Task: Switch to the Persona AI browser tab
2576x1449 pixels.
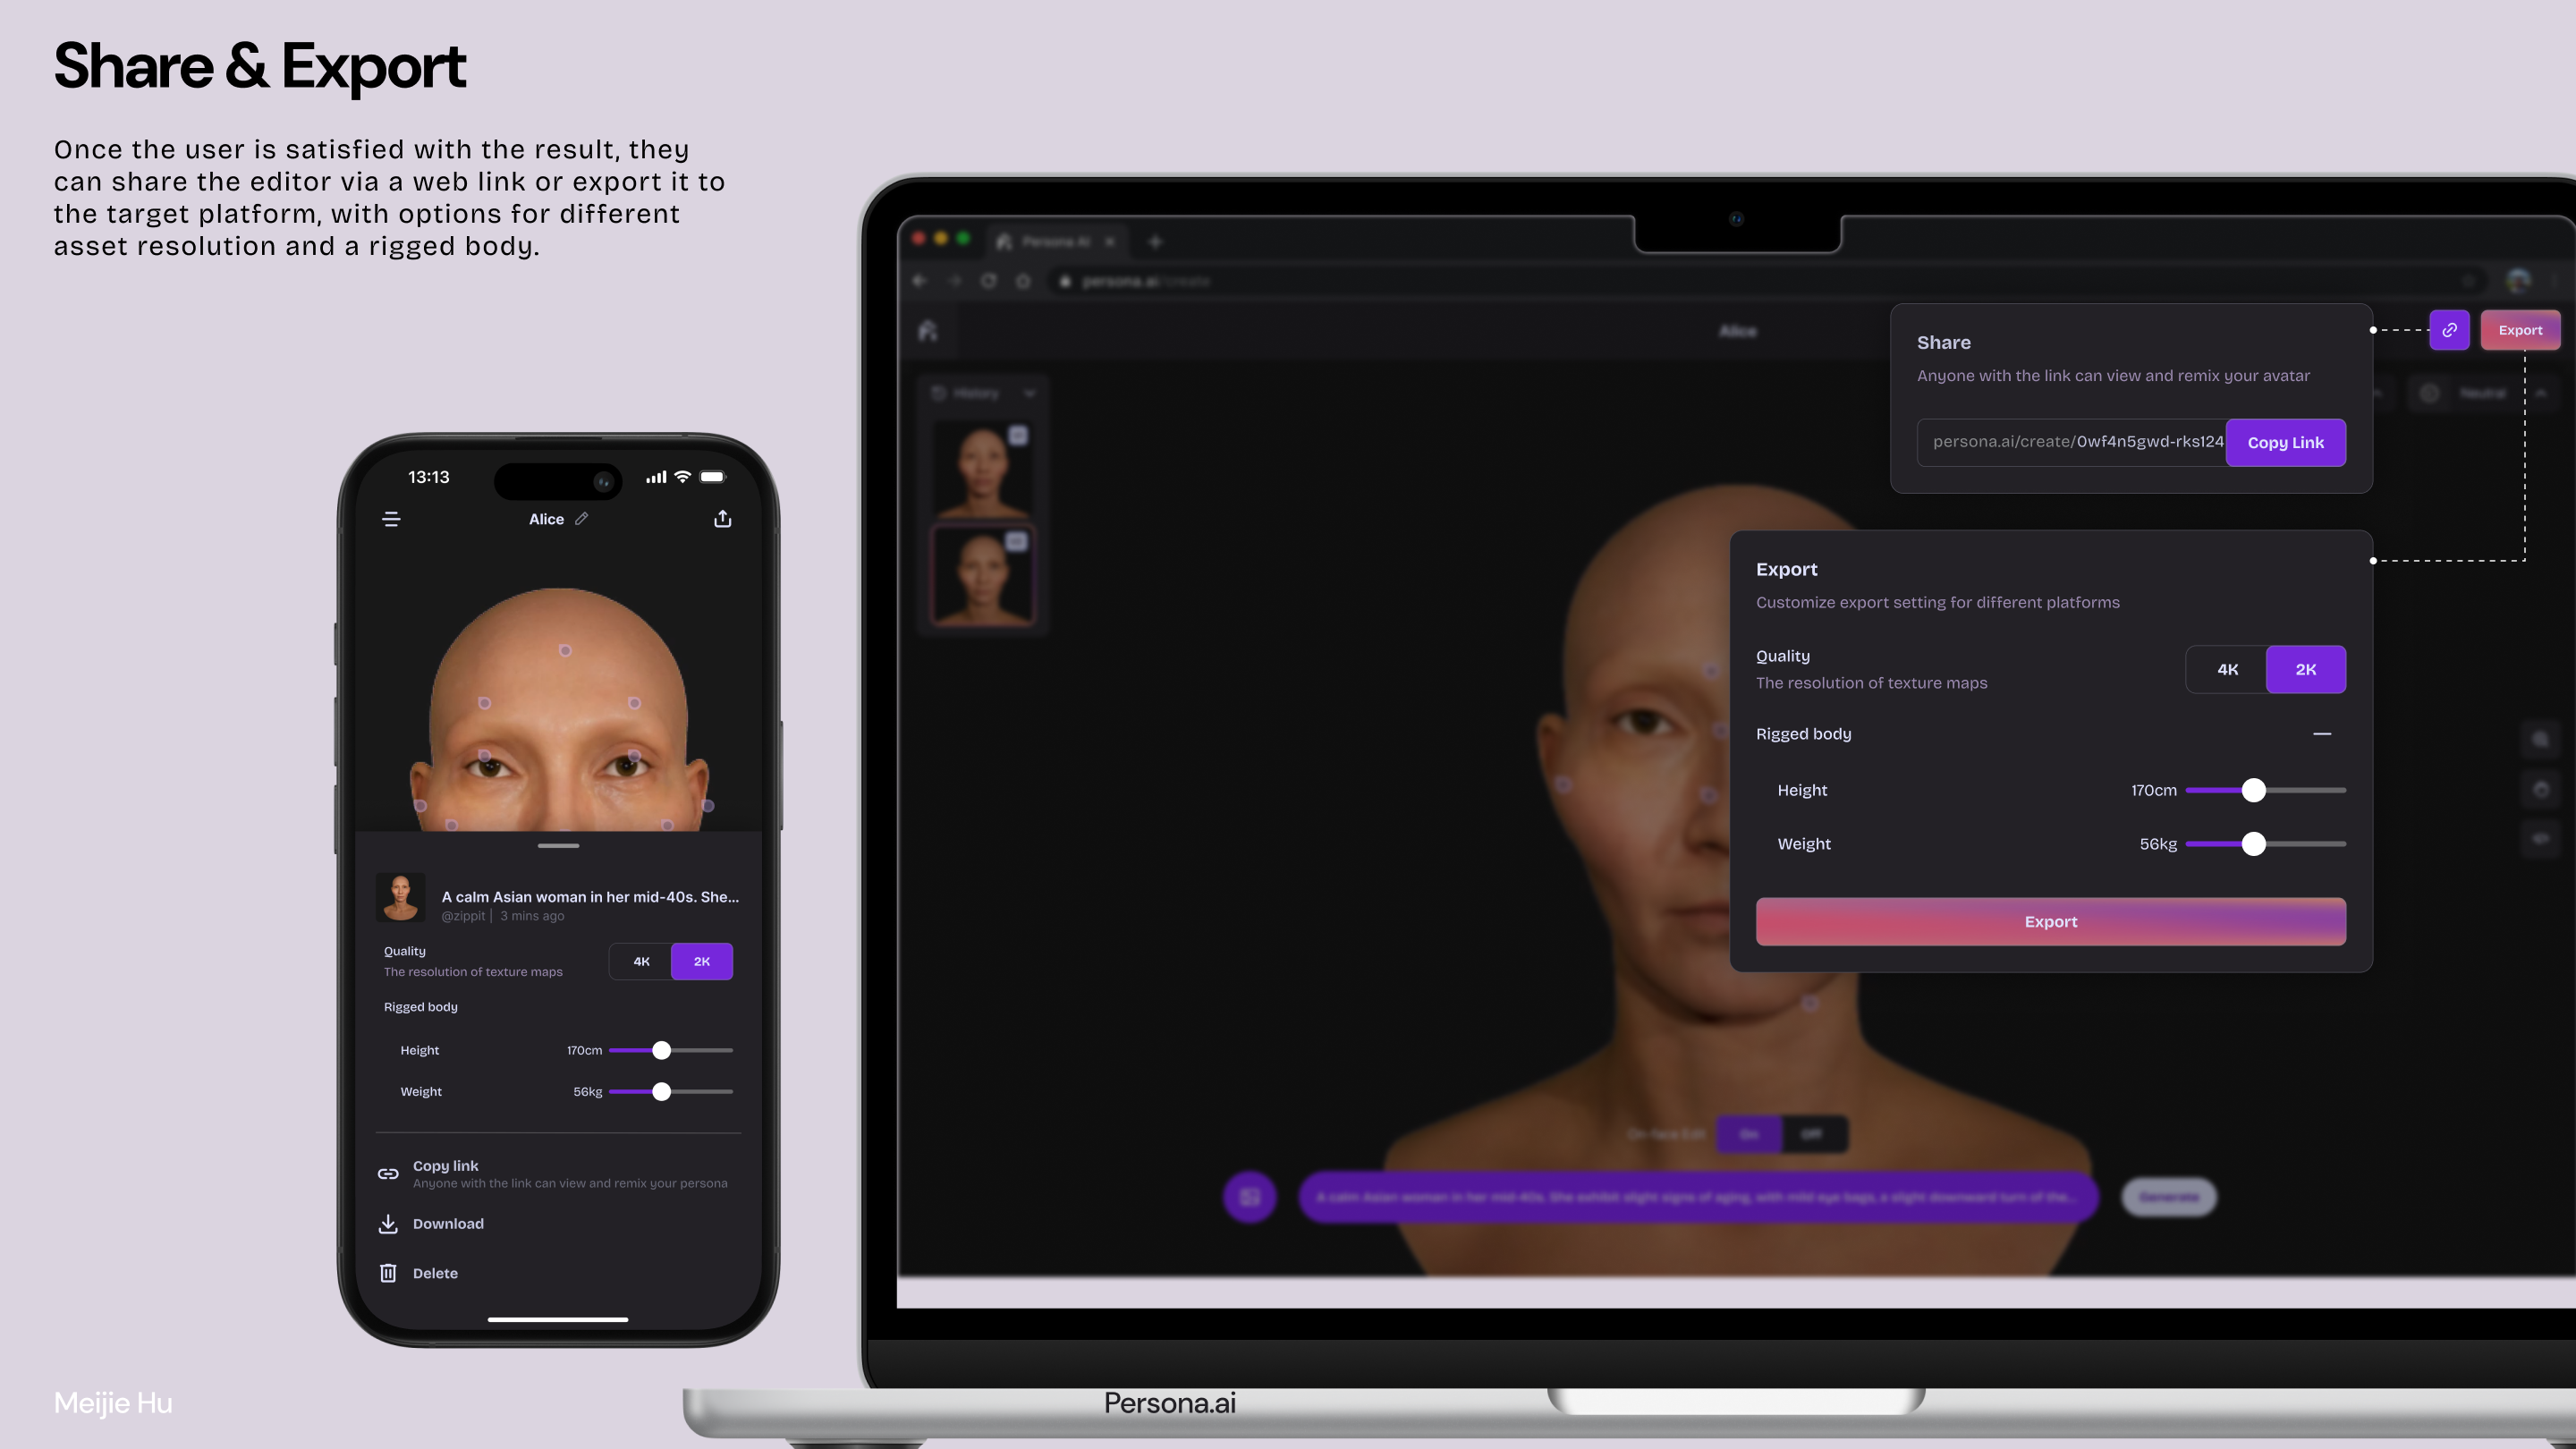Action: (1052, 241)
